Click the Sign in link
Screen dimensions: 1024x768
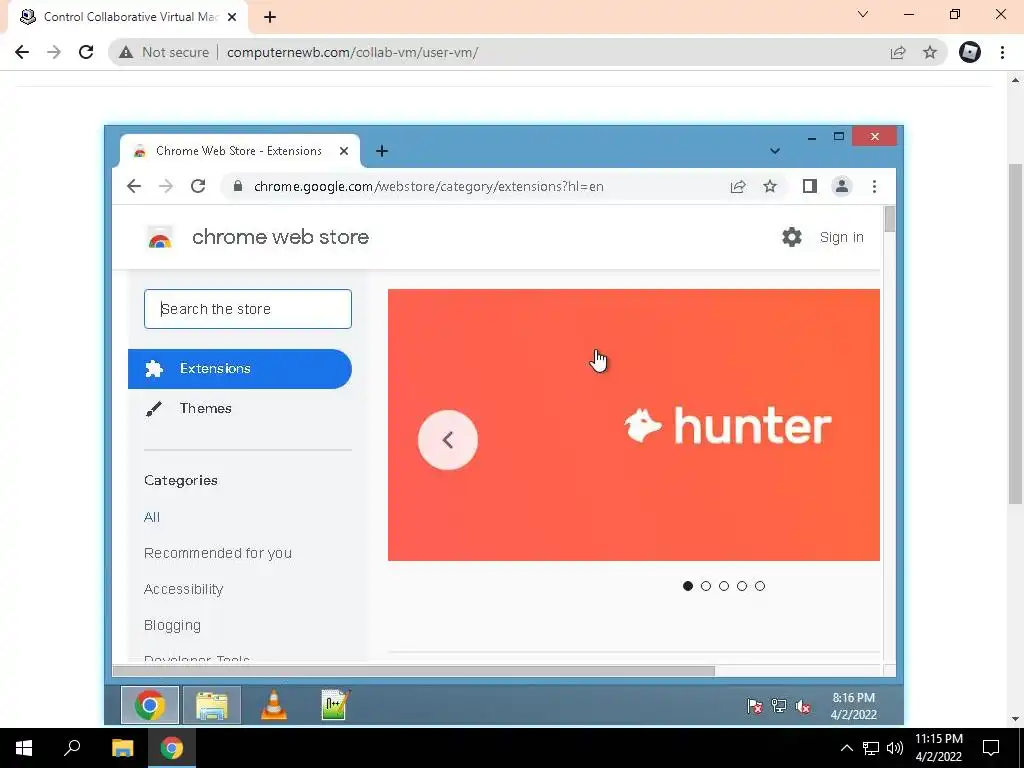pos(841,237)
